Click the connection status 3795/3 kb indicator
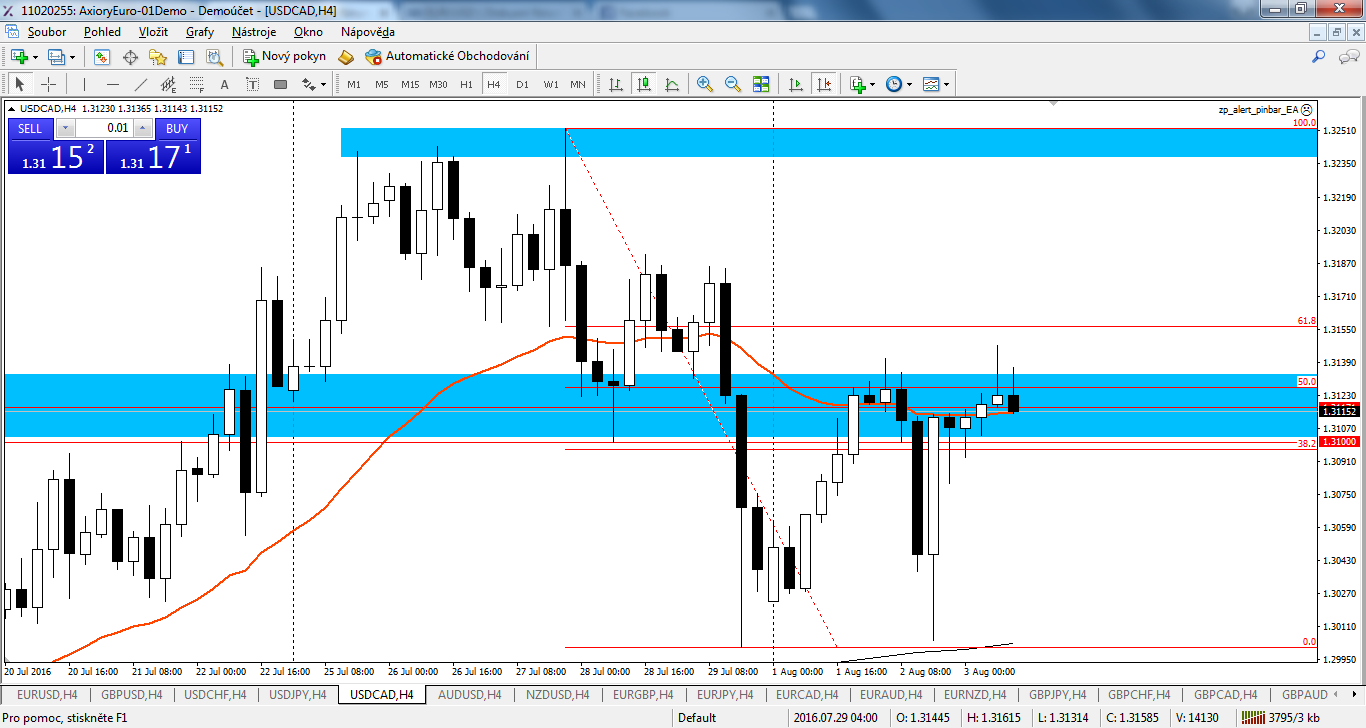 coord(1281,717)
